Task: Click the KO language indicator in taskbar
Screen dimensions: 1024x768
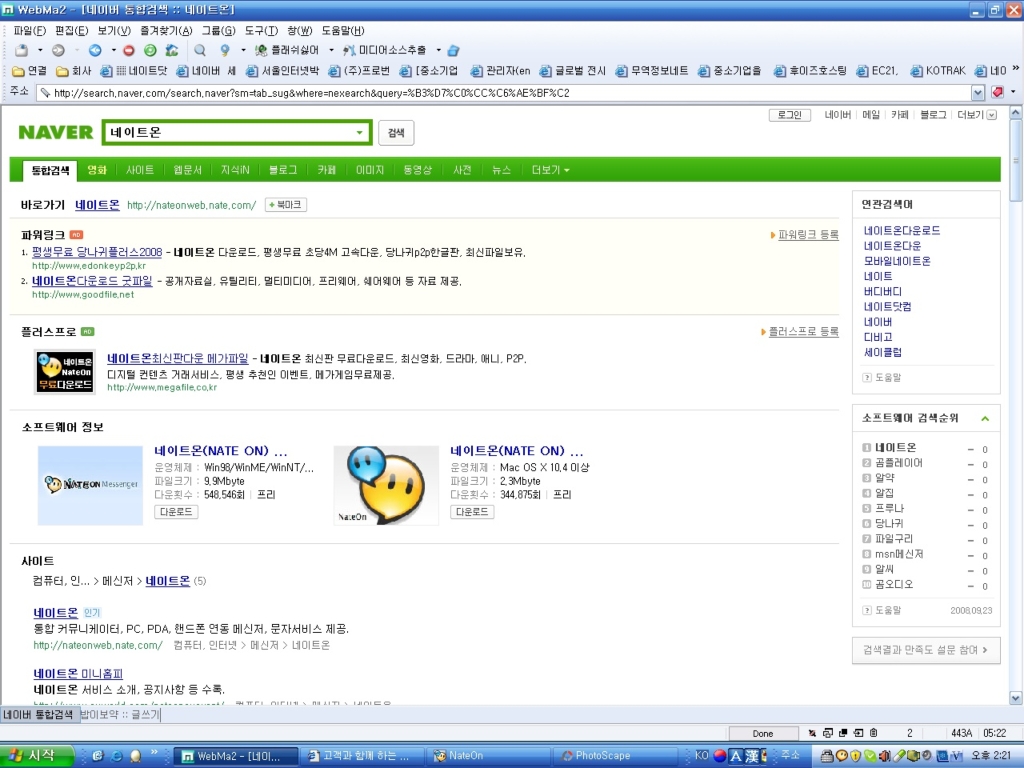Action: click(701, 756)
